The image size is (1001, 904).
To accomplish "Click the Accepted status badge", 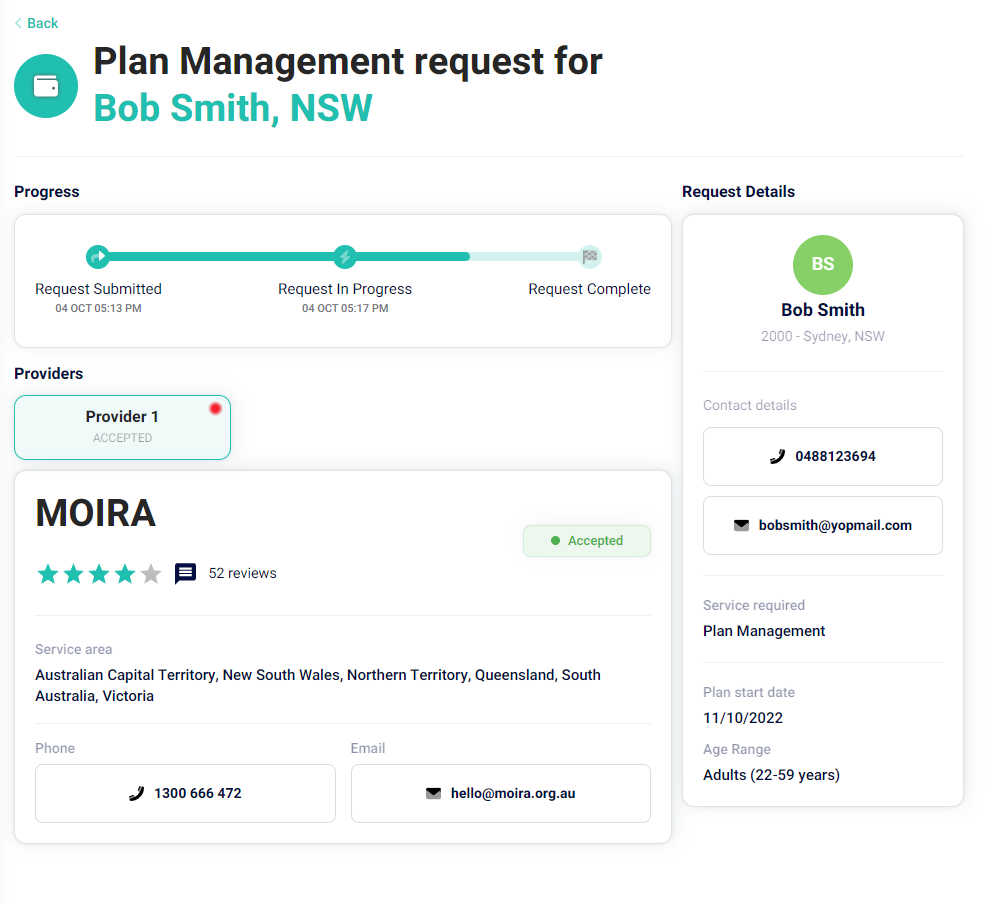I will coord(587,541).
